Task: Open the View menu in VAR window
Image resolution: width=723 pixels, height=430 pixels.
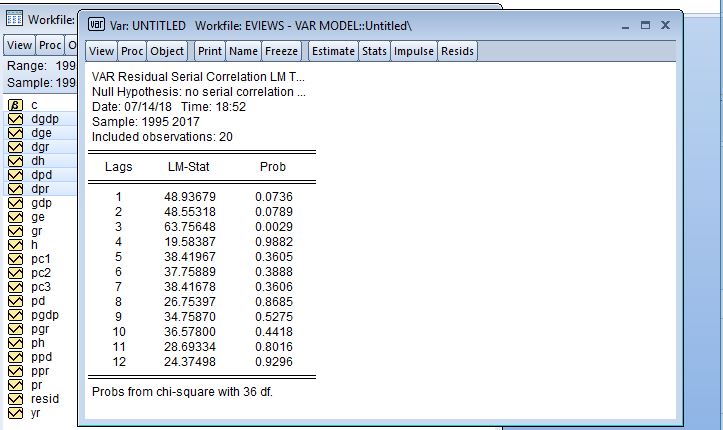Action: (x=101, y=51)
